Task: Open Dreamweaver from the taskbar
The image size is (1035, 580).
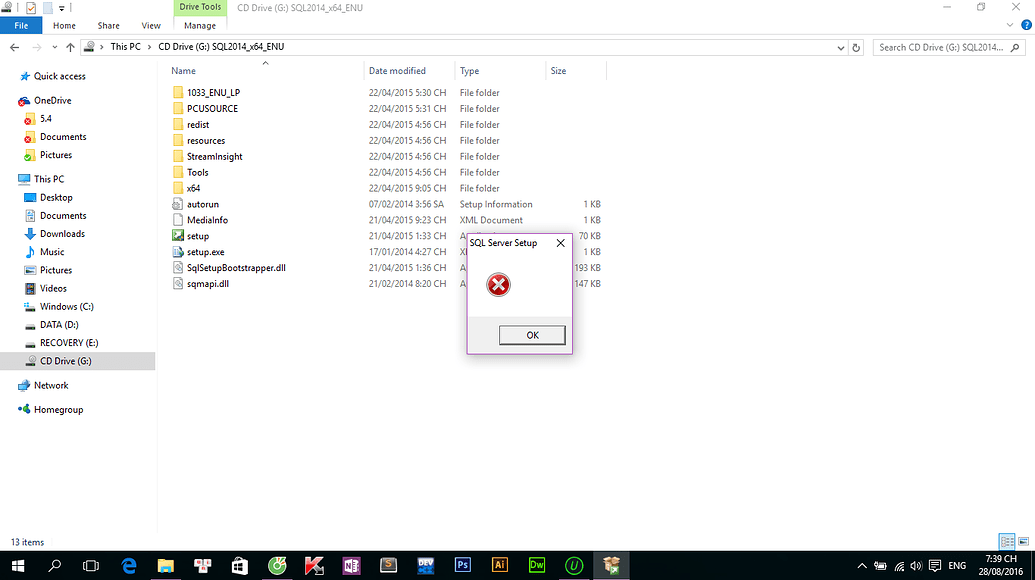Action: point(537,565)
